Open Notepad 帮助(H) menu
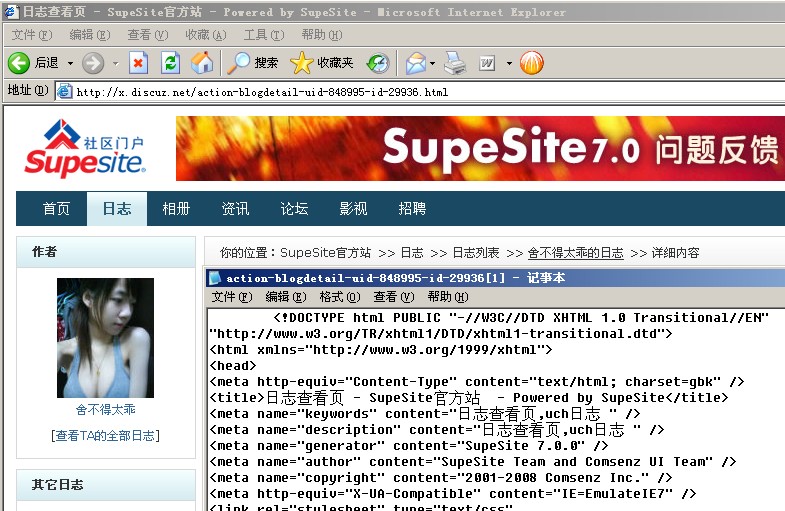Viewport: 785px width, 511px height. [448, 297]
